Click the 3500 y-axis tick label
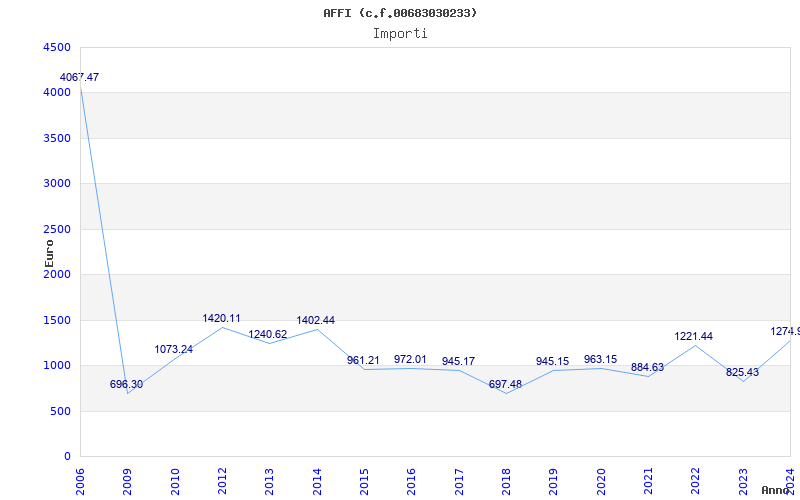This screenshot has width=800, height=500. [57, 138]
